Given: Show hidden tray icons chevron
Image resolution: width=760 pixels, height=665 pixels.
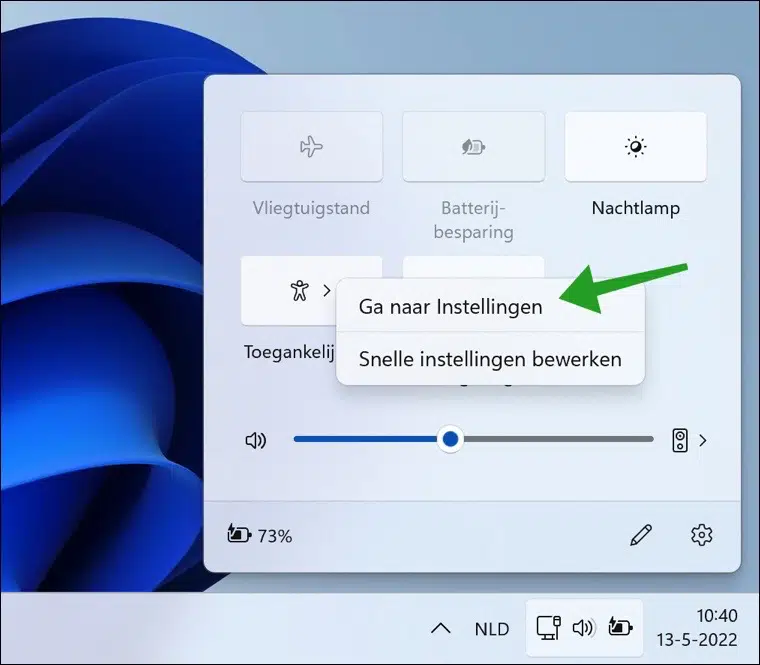Looking at the screenshot, I should 441,629.
